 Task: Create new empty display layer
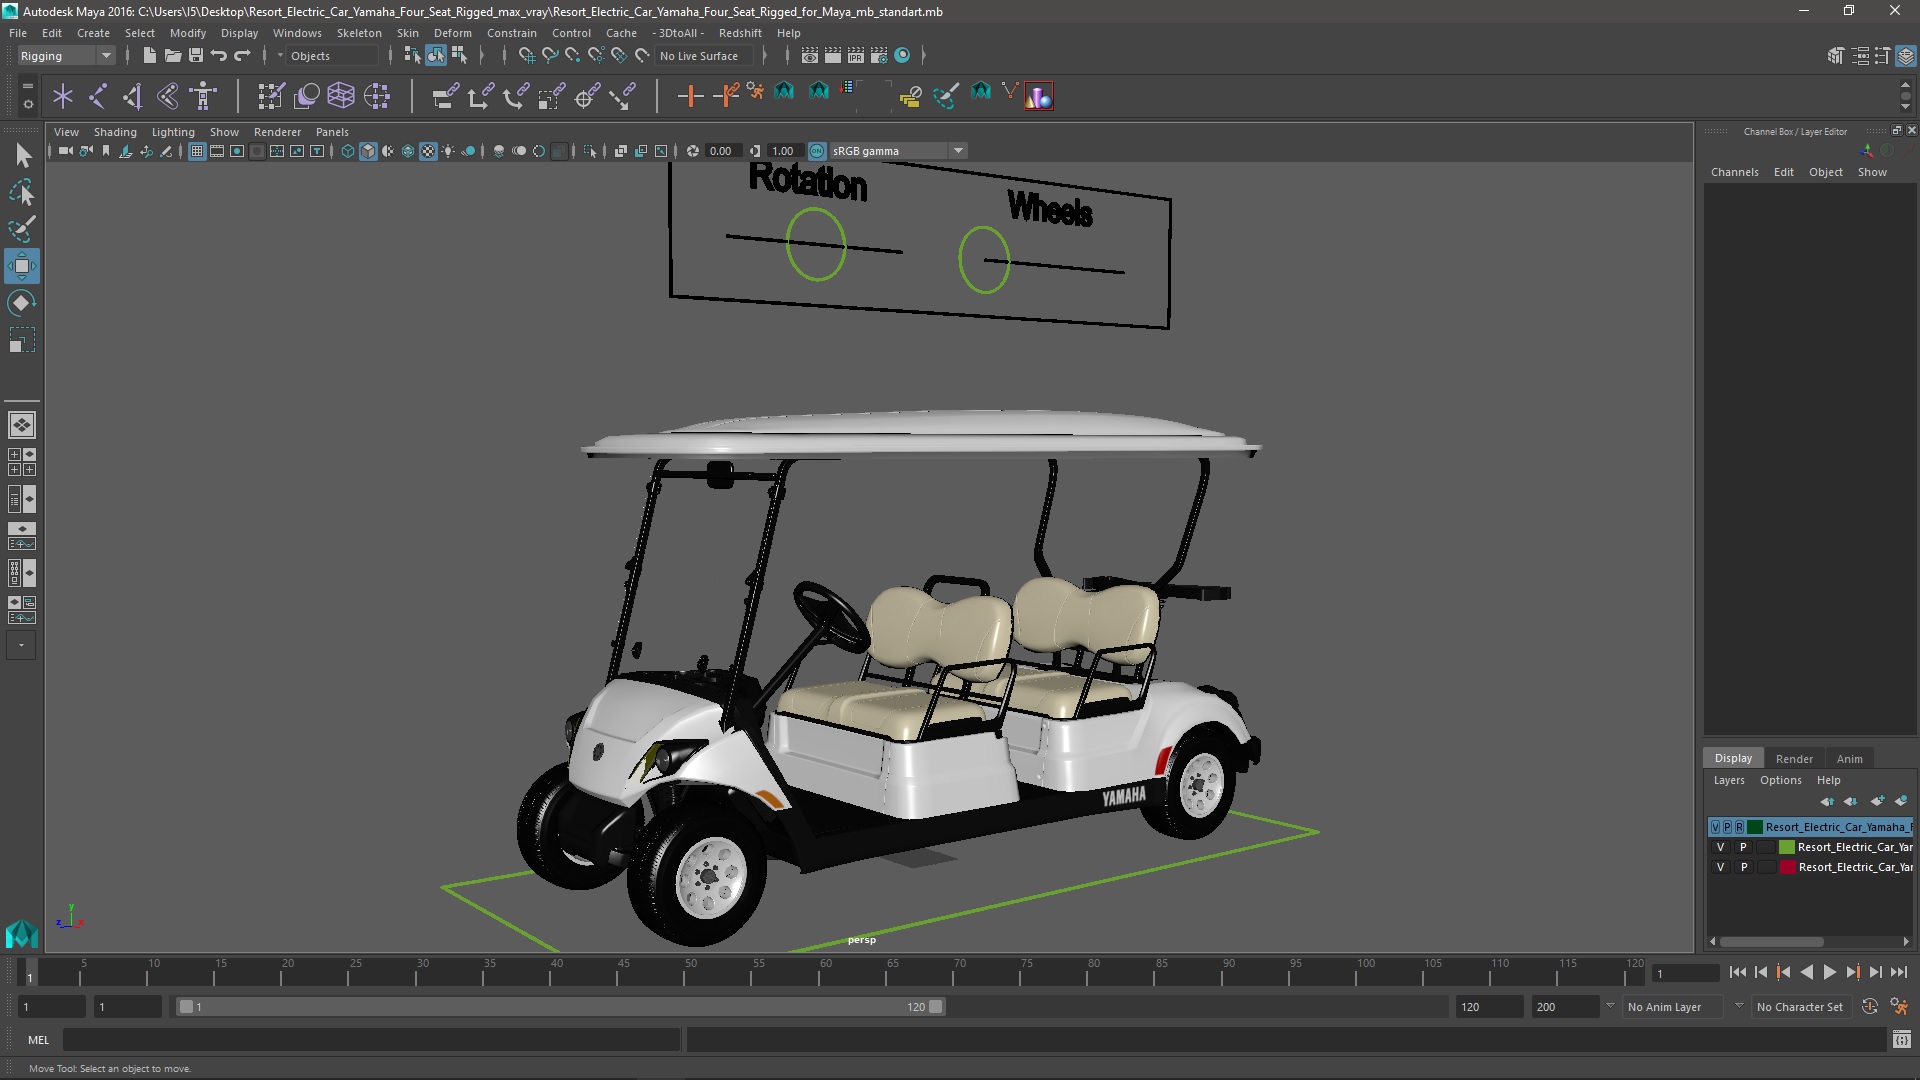point(1877,801)
